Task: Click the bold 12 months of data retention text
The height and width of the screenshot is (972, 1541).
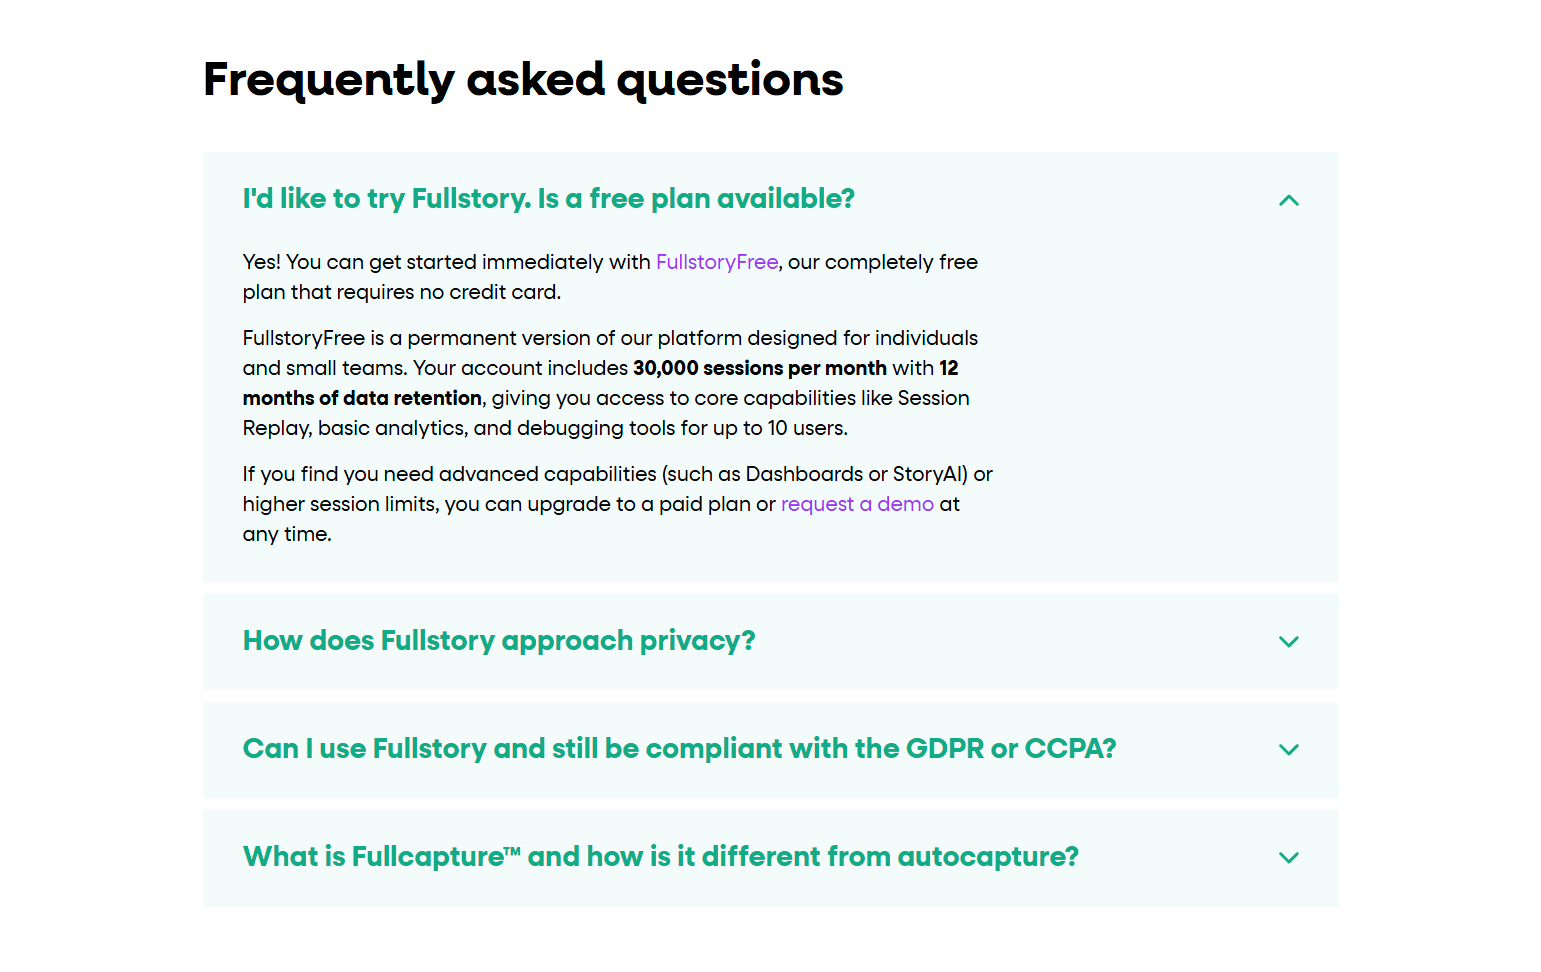Action: pyautogui.click(x=360, y=398)
